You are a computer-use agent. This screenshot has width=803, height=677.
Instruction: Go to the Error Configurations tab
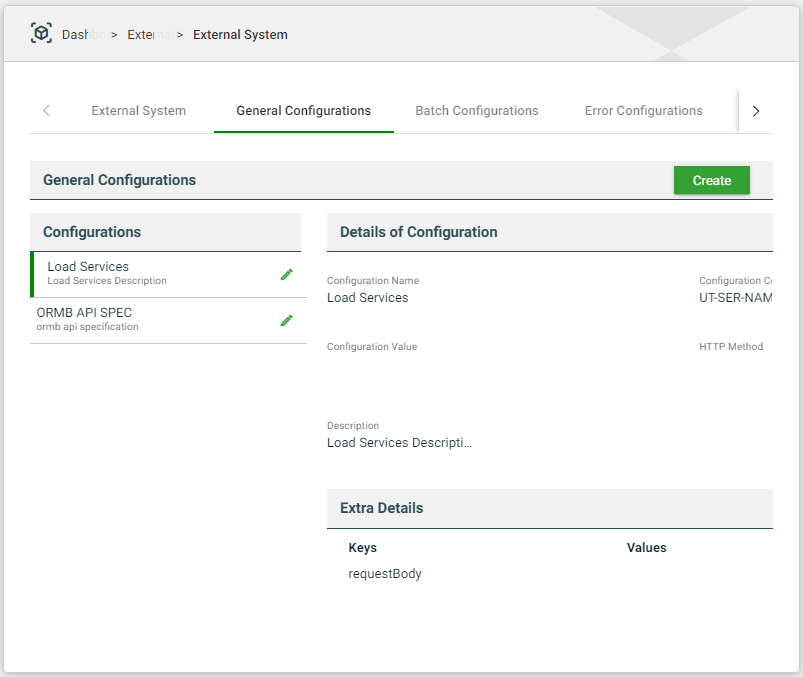(x=643, y=111)
